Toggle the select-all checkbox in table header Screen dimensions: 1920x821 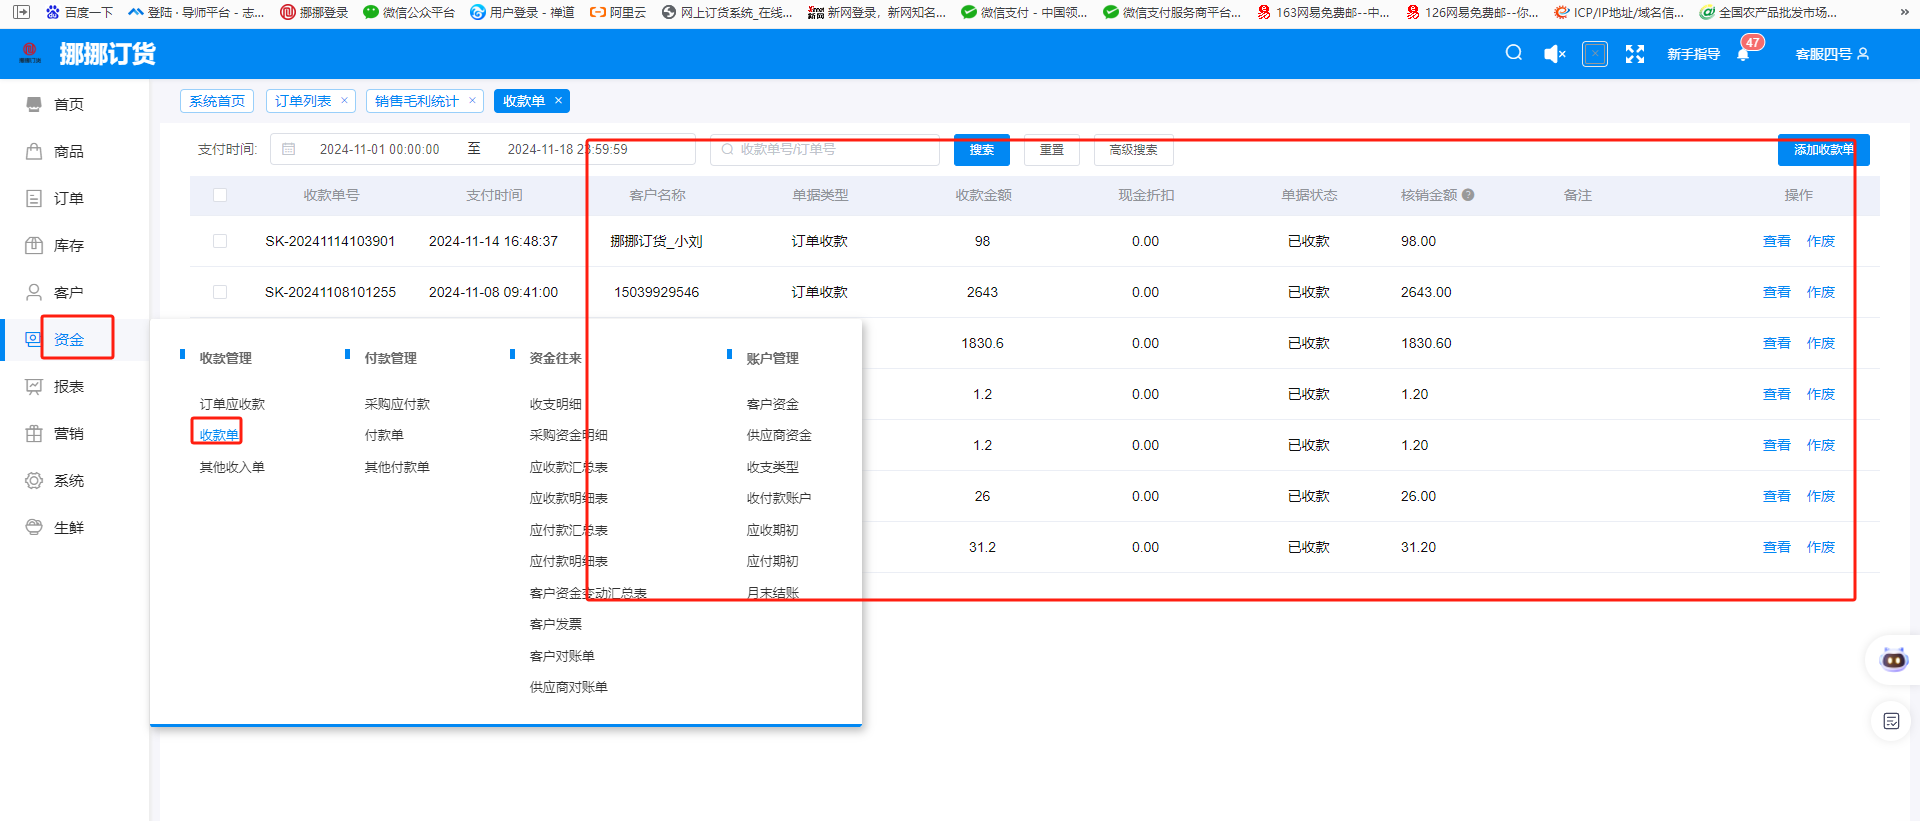tap(220, 195)
